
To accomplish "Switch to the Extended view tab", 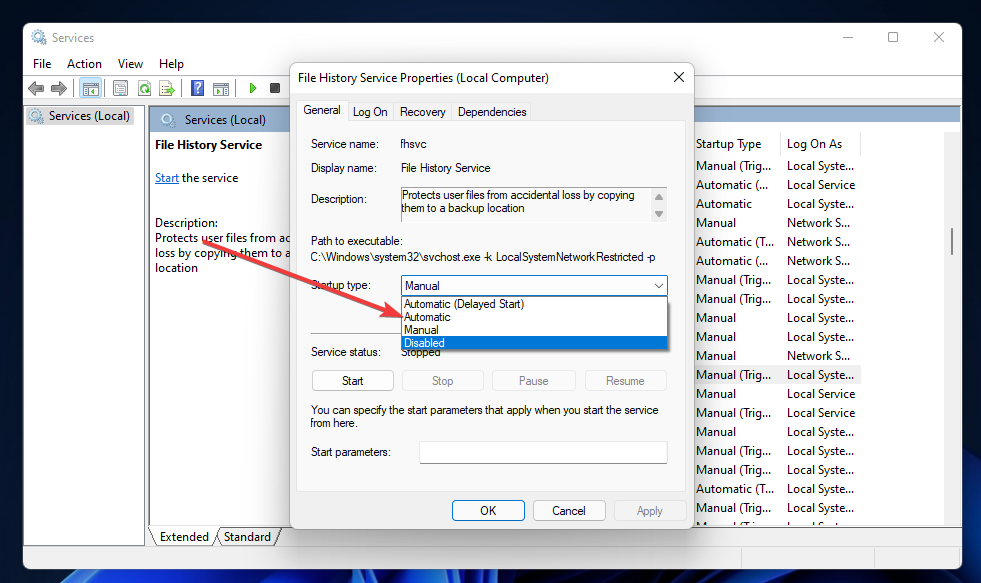I will pos(184,537).
